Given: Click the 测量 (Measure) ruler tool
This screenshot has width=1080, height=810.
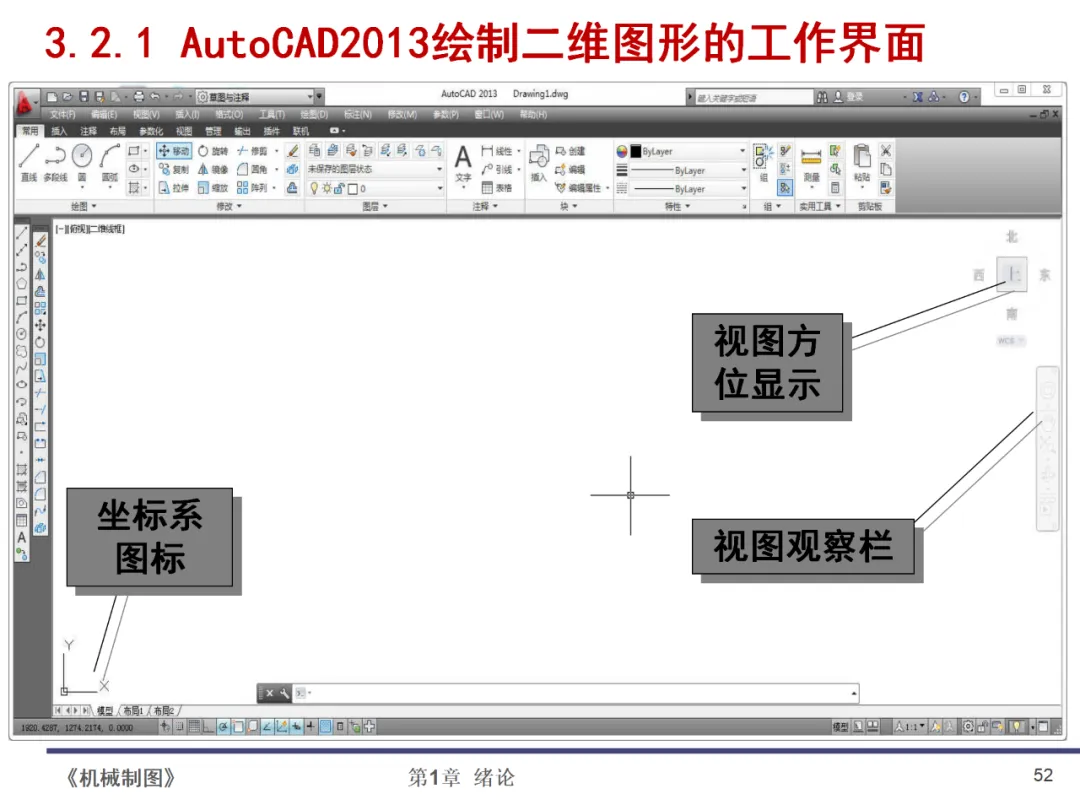Looking at the screenshot, I should 811,165.
